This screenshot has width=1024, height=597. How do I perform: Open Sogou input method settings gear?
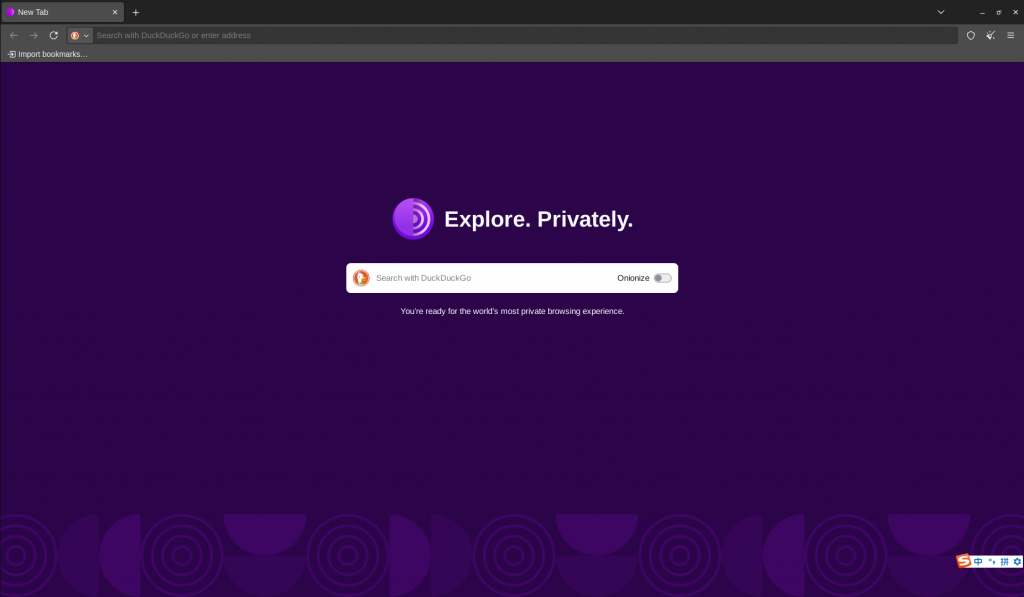point(1017,562)
